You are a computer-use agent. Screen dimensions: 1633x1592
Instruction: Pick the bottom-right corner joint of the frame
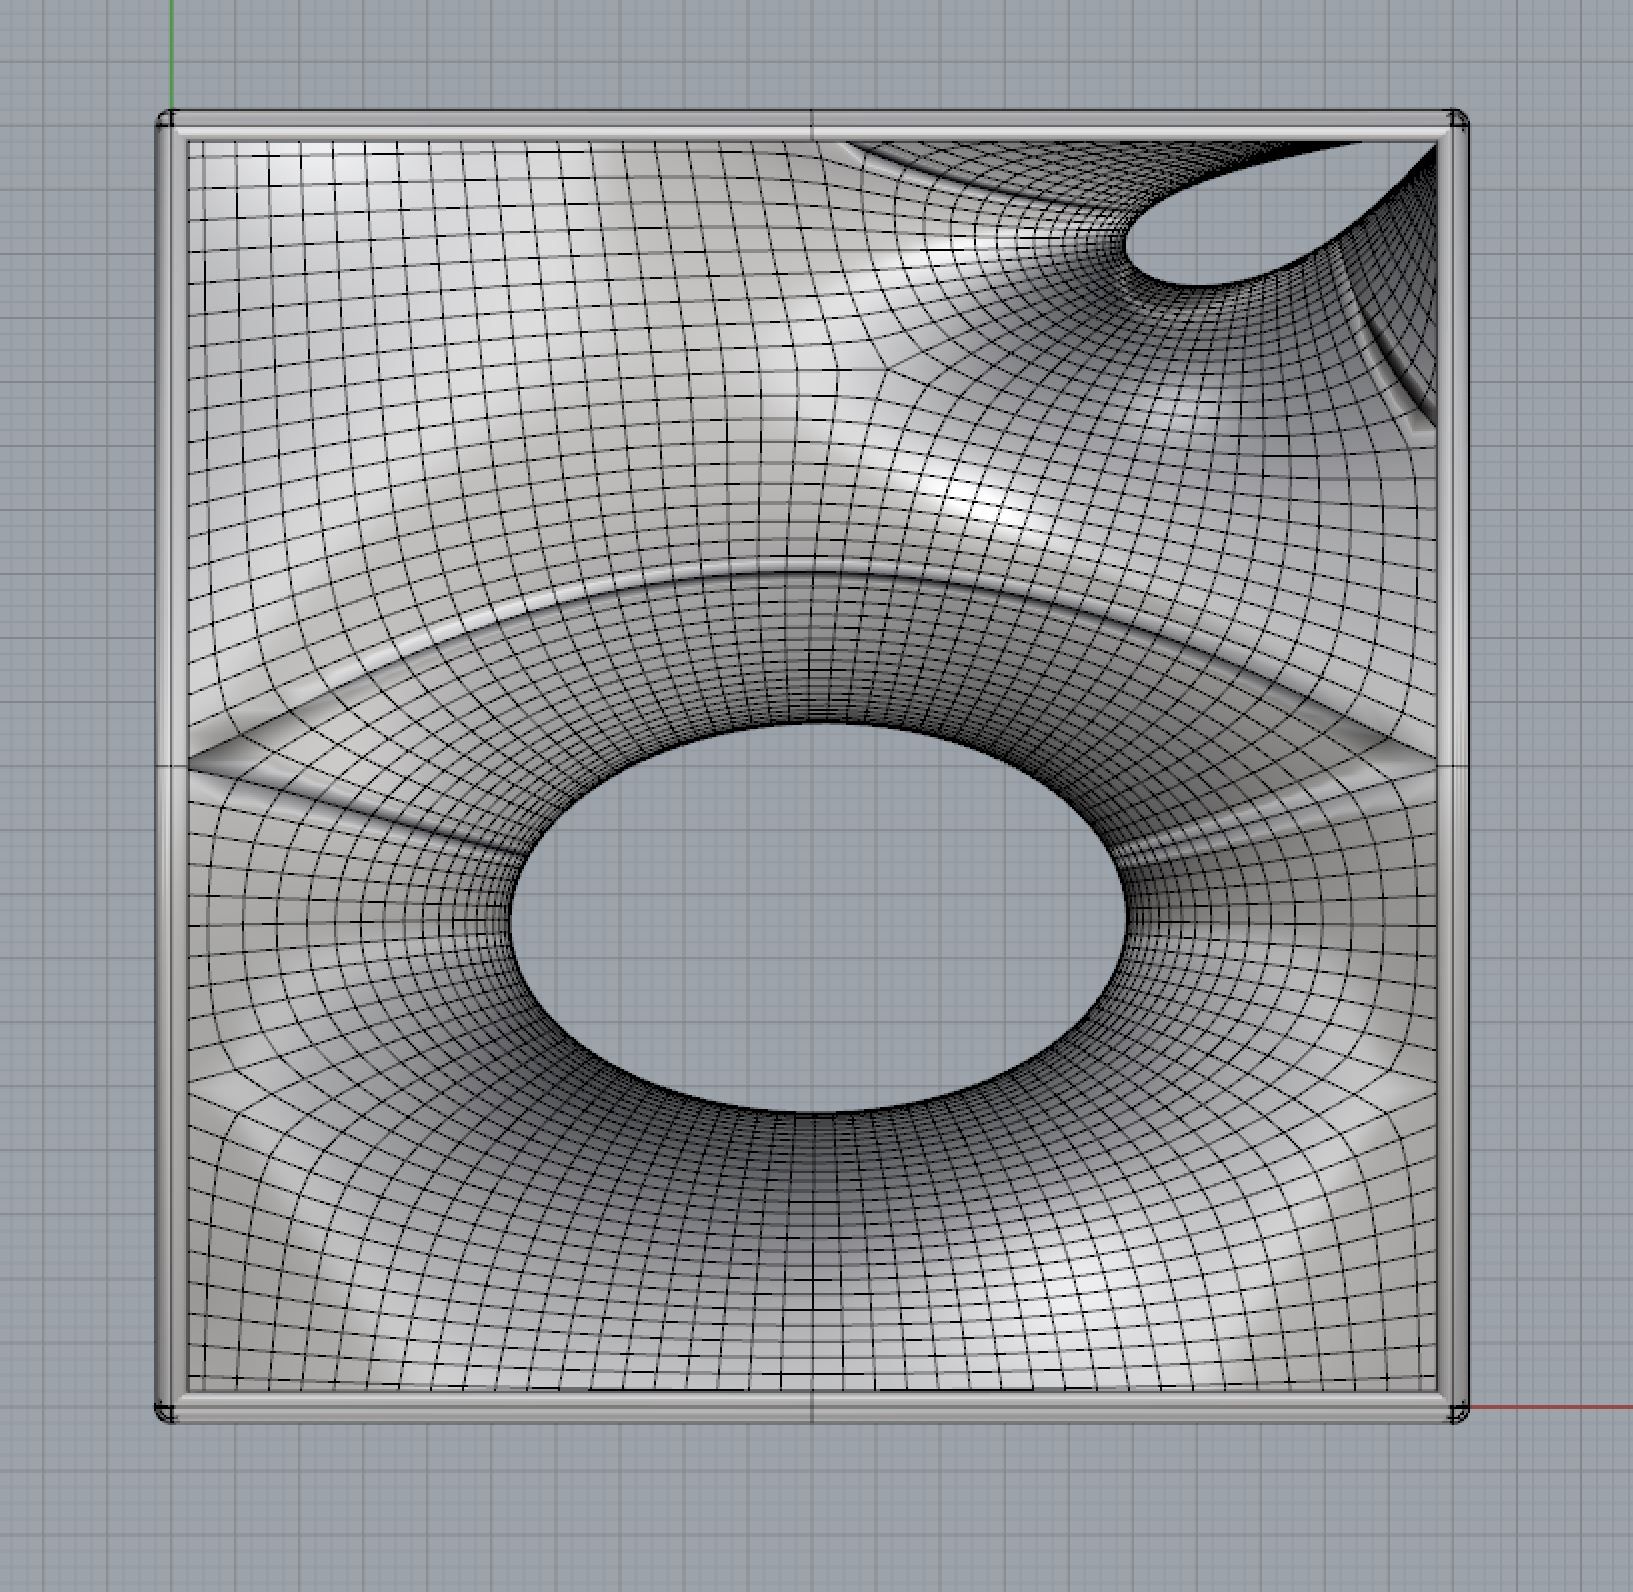[x=1458, y=1411]
